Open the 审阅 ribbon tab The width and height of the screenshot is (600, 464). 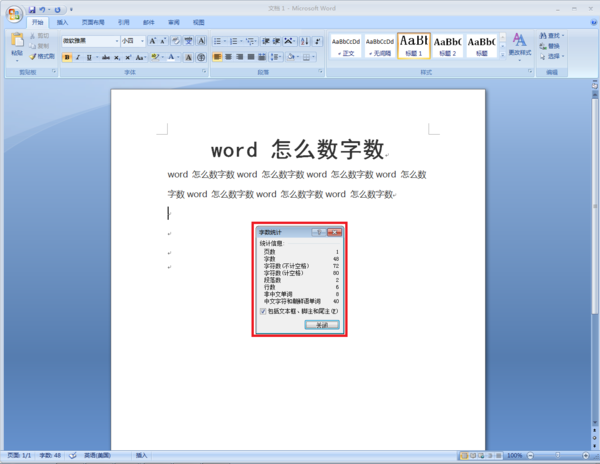coord(174,22)
